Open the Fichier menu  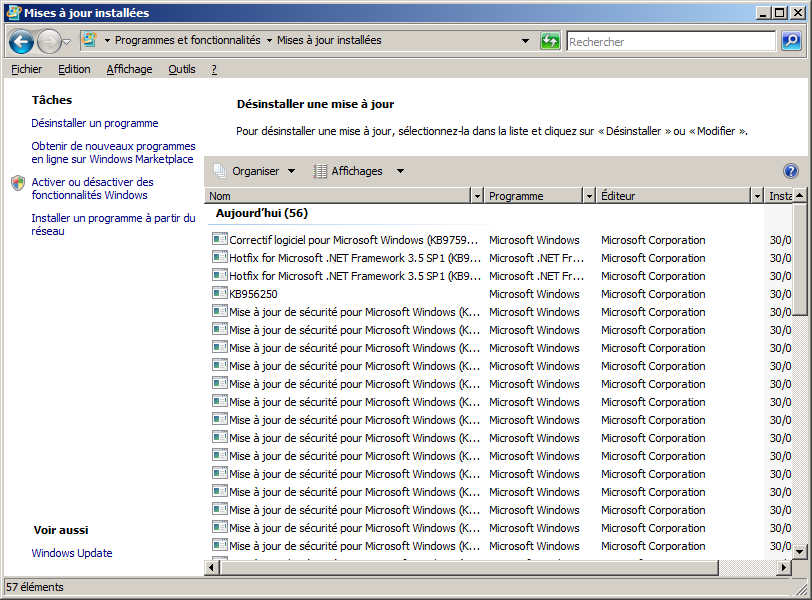coord(27,69)
